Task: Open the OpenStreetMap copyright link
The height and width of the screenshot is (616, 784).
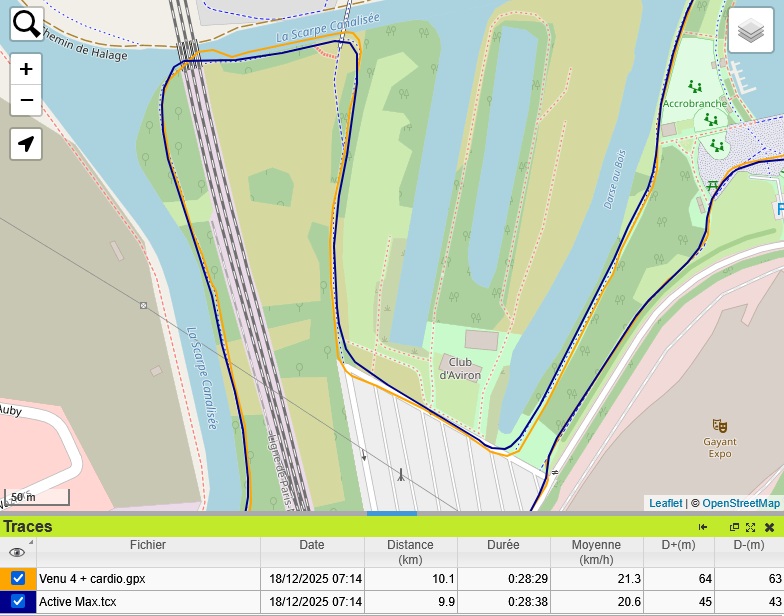Action: click(740, 503)
